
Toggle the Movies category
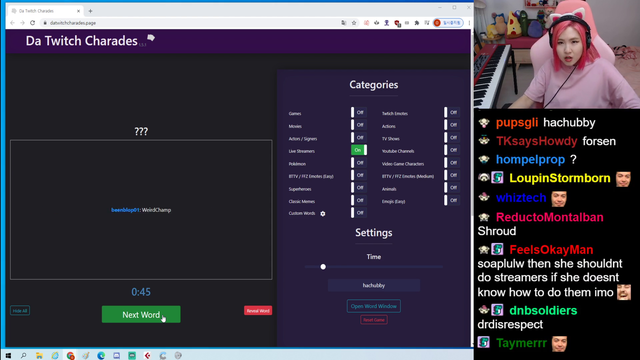click(x=359, y=125)
